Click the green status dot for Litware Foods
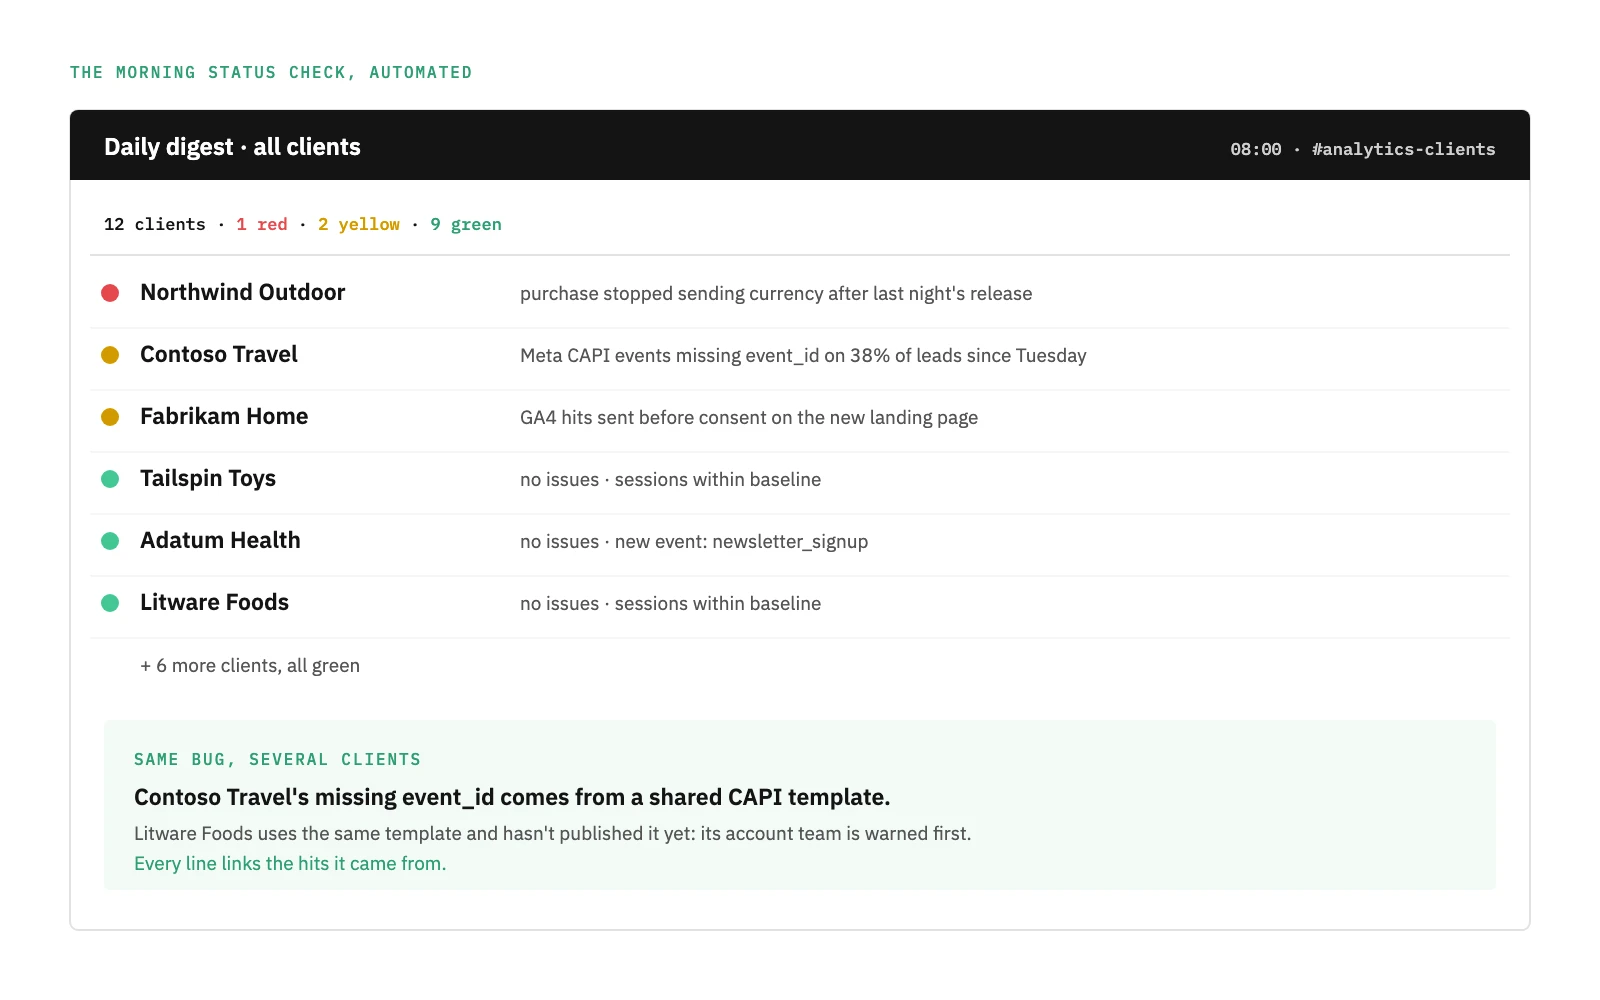This screenshot has width=1600, height=1000. coord(110,603)
